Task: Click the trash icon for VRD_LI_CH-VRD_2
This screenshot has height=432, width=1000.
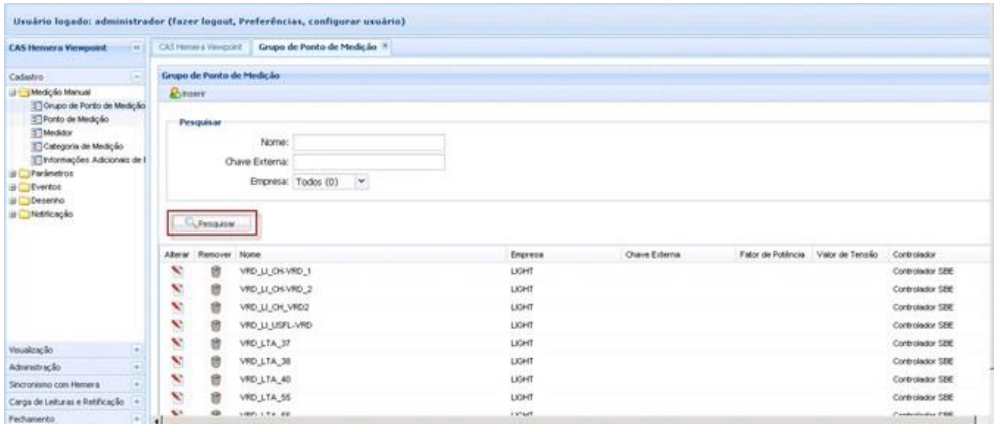Action: click(214, 289)
